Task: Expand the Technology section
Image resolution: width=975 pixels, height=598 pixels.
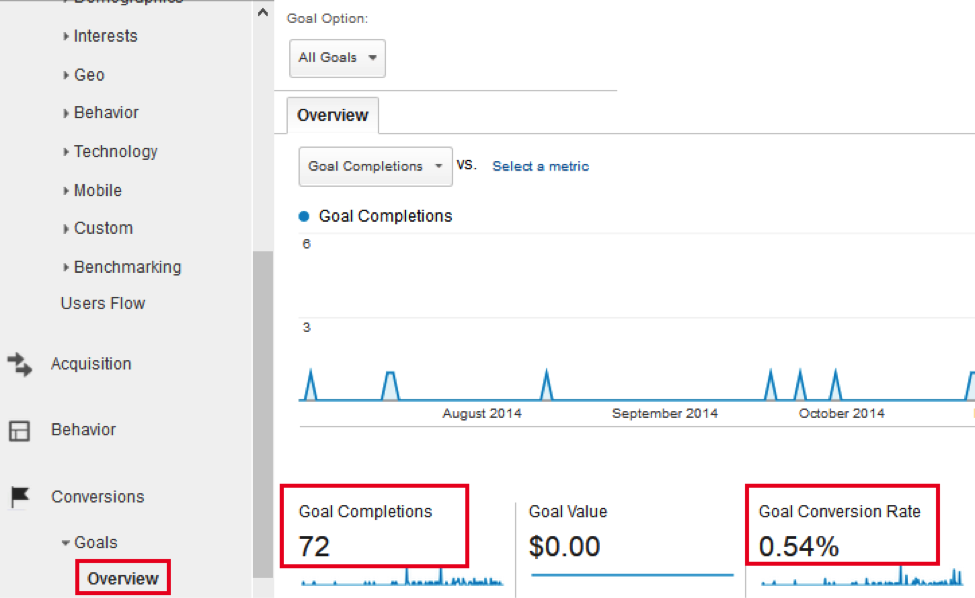Action: point(110,152)
